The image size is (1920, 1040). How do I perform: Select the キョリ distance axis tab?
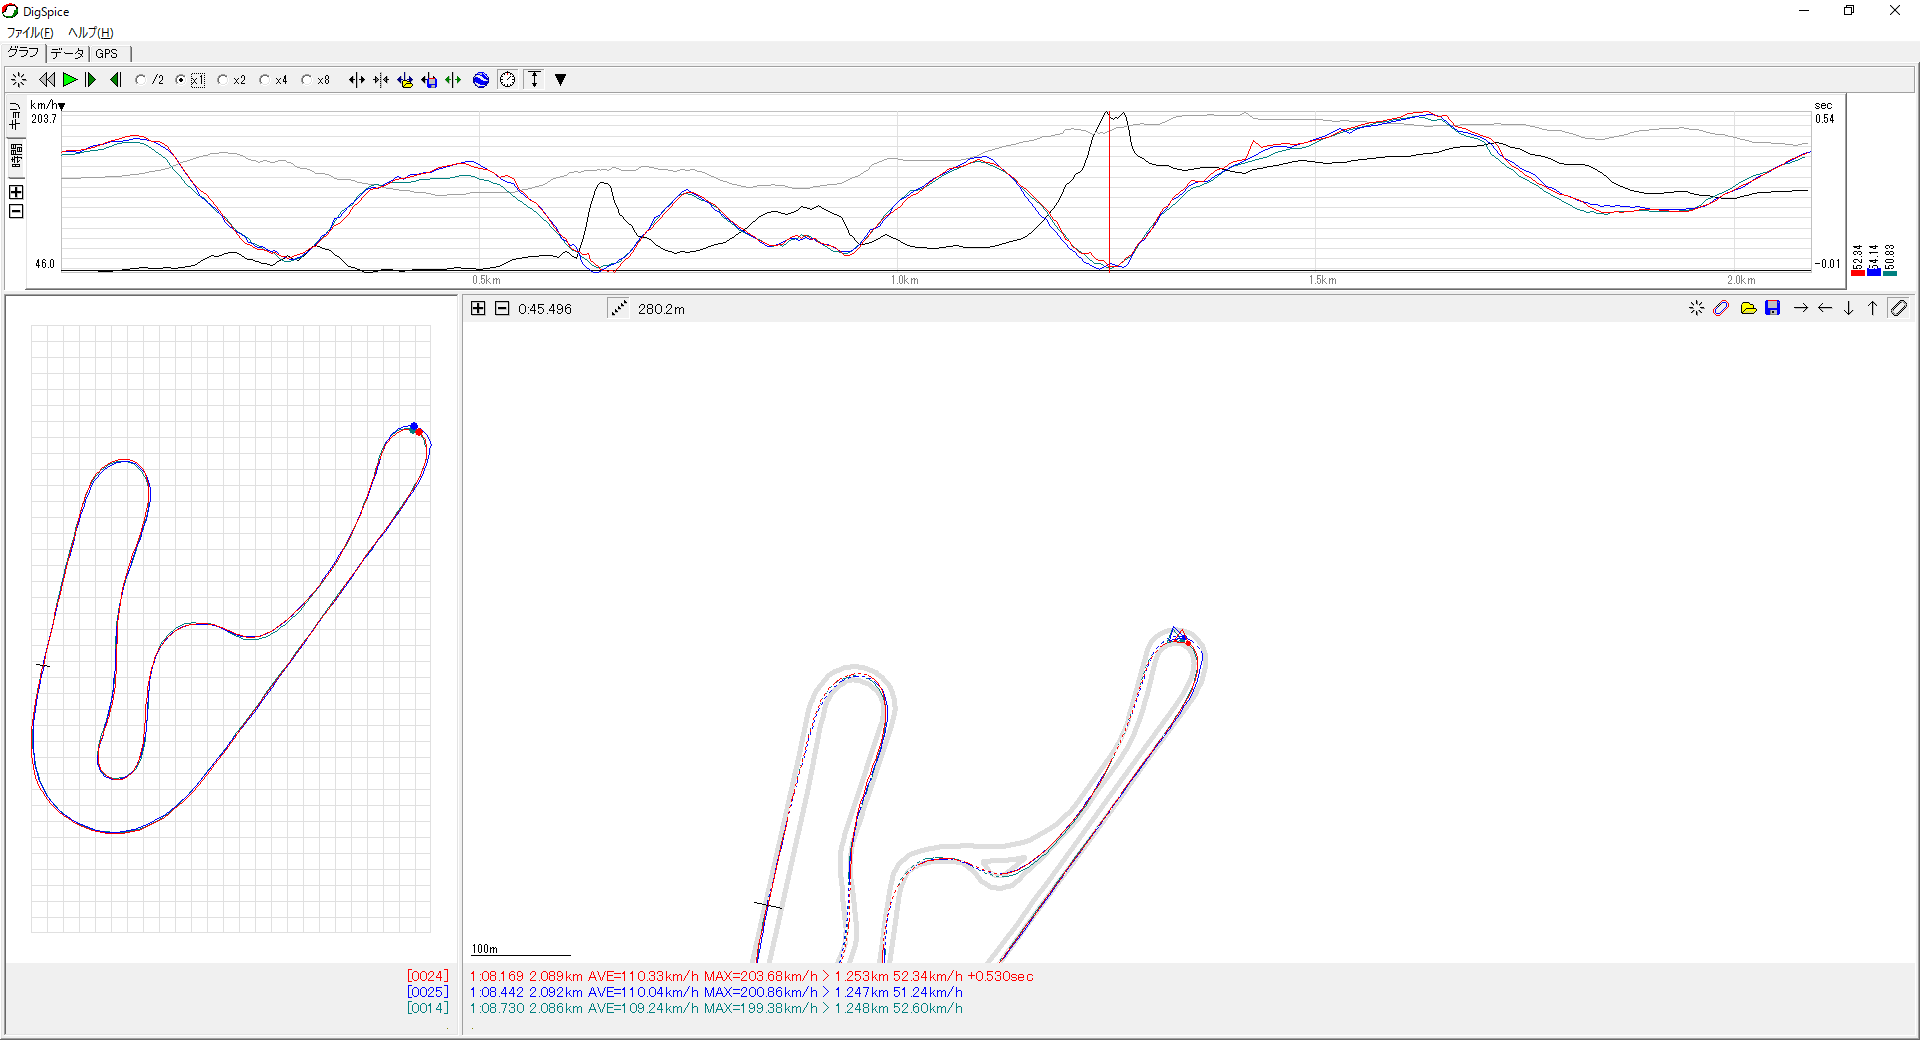point(15,117)
